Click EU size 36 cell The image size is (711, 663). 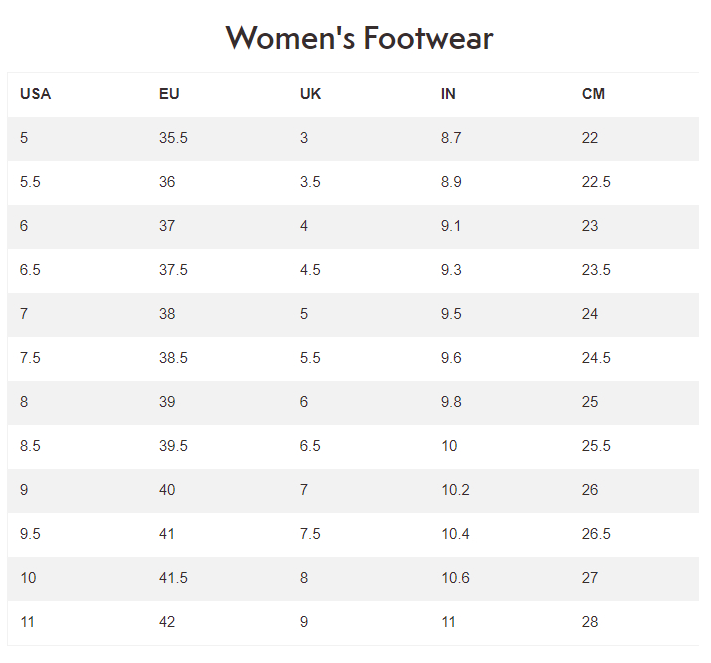167,182
